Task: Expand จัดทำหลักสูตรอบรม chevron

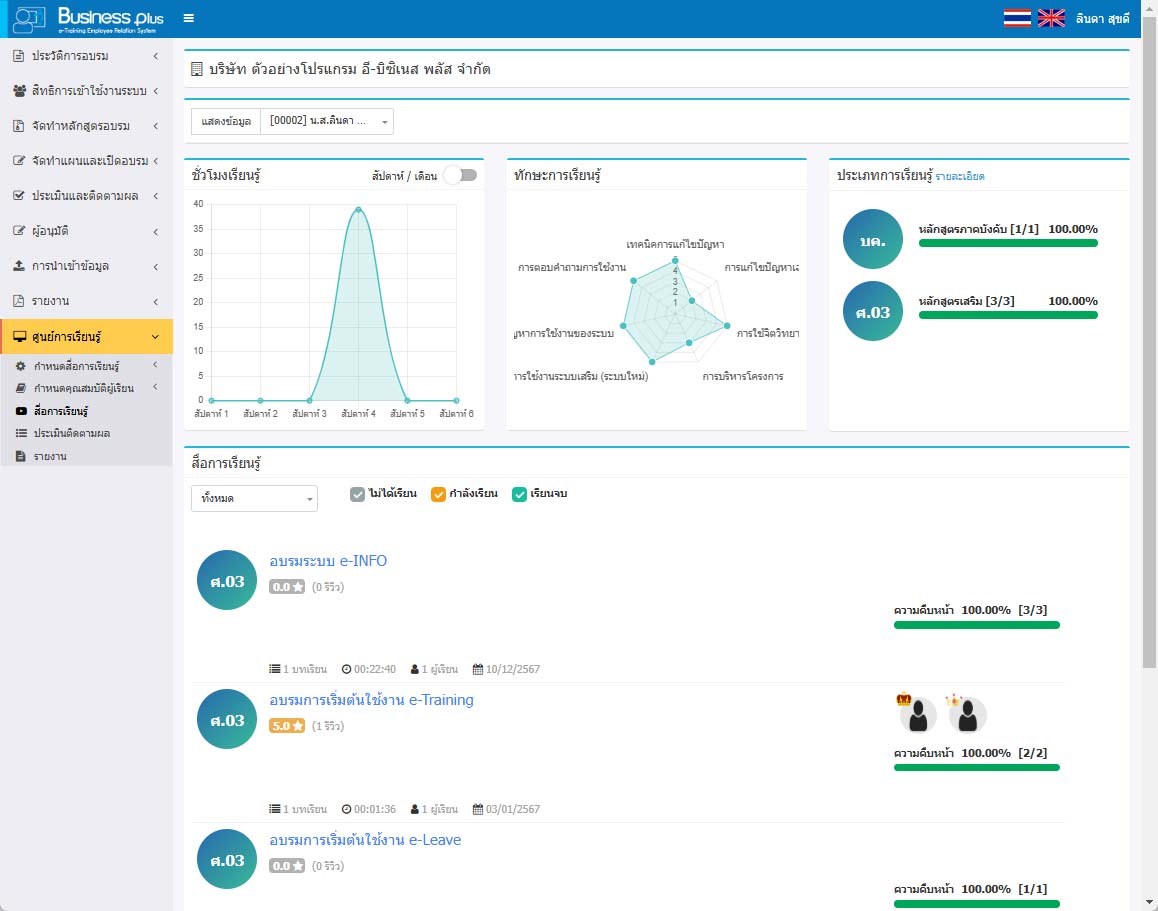Action: coord(156,126)
